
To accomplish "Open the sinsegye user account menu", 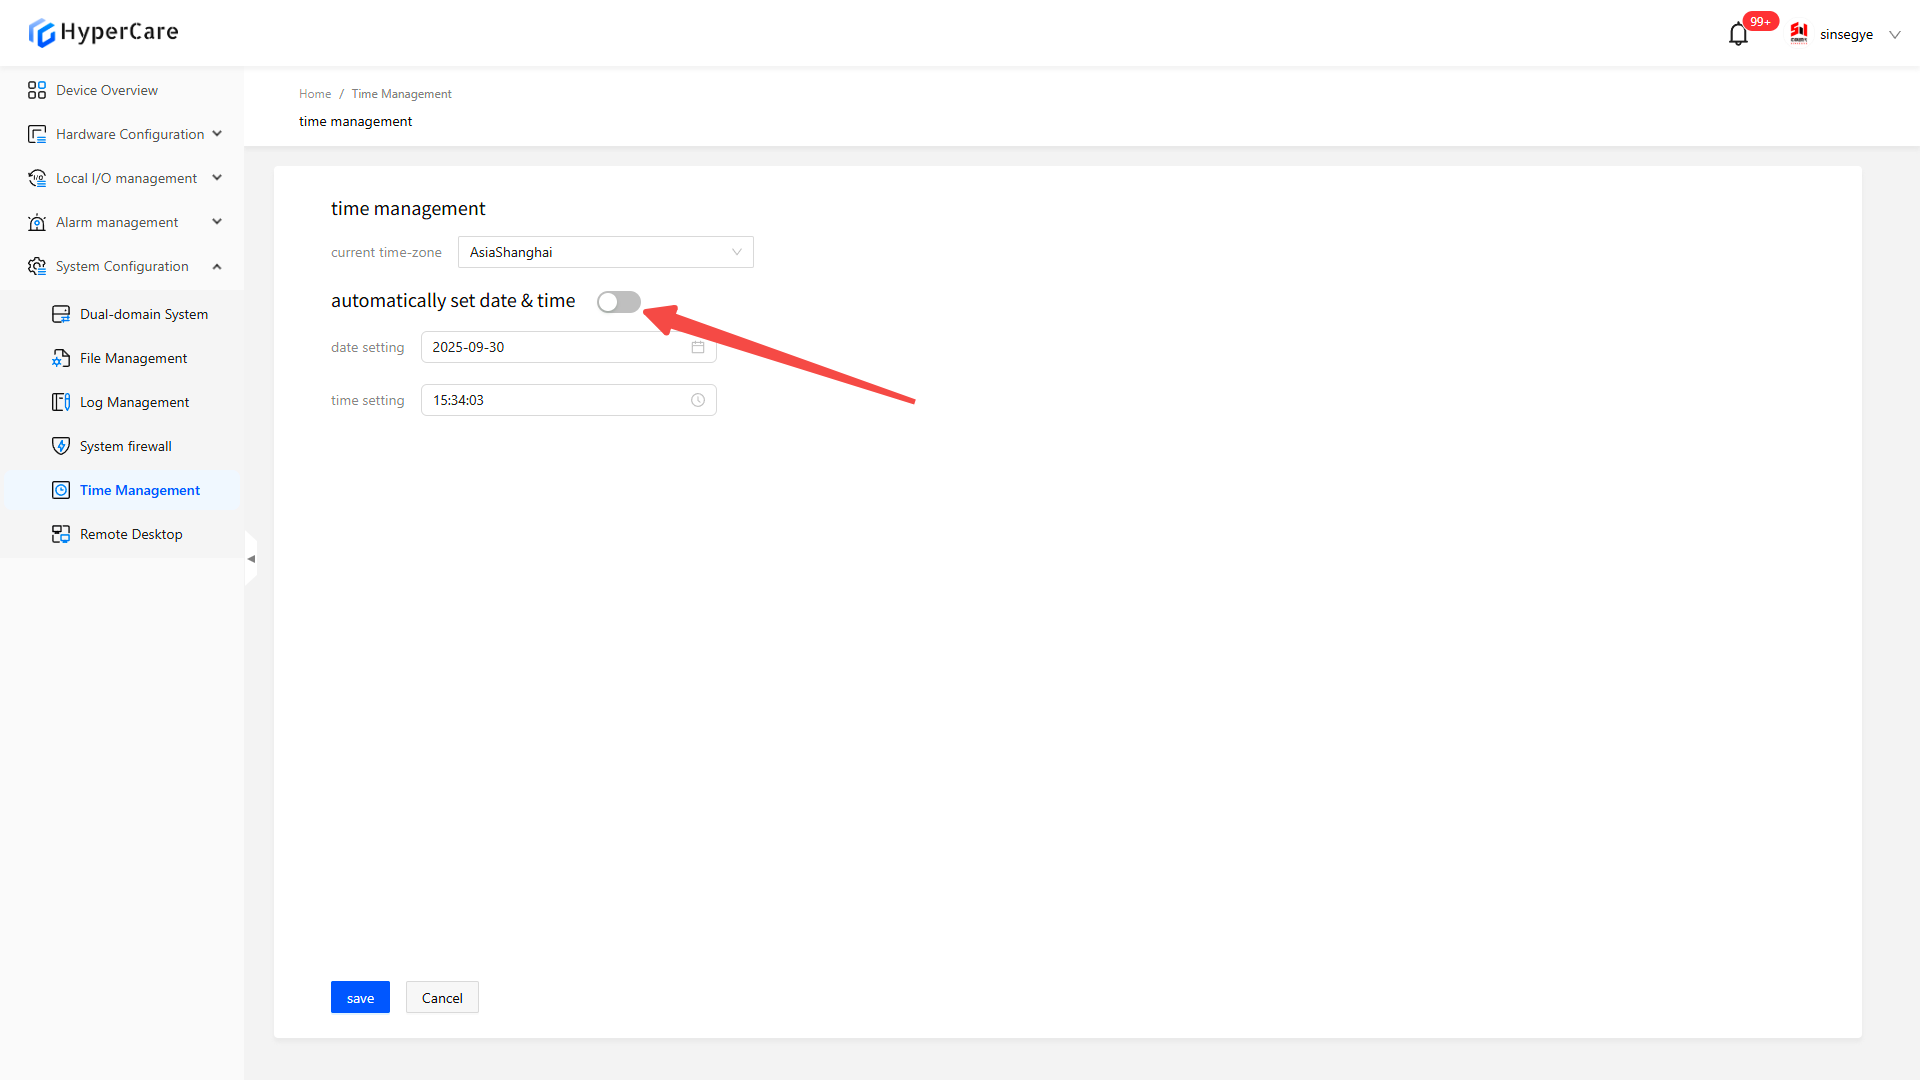I will point(1846,34).
